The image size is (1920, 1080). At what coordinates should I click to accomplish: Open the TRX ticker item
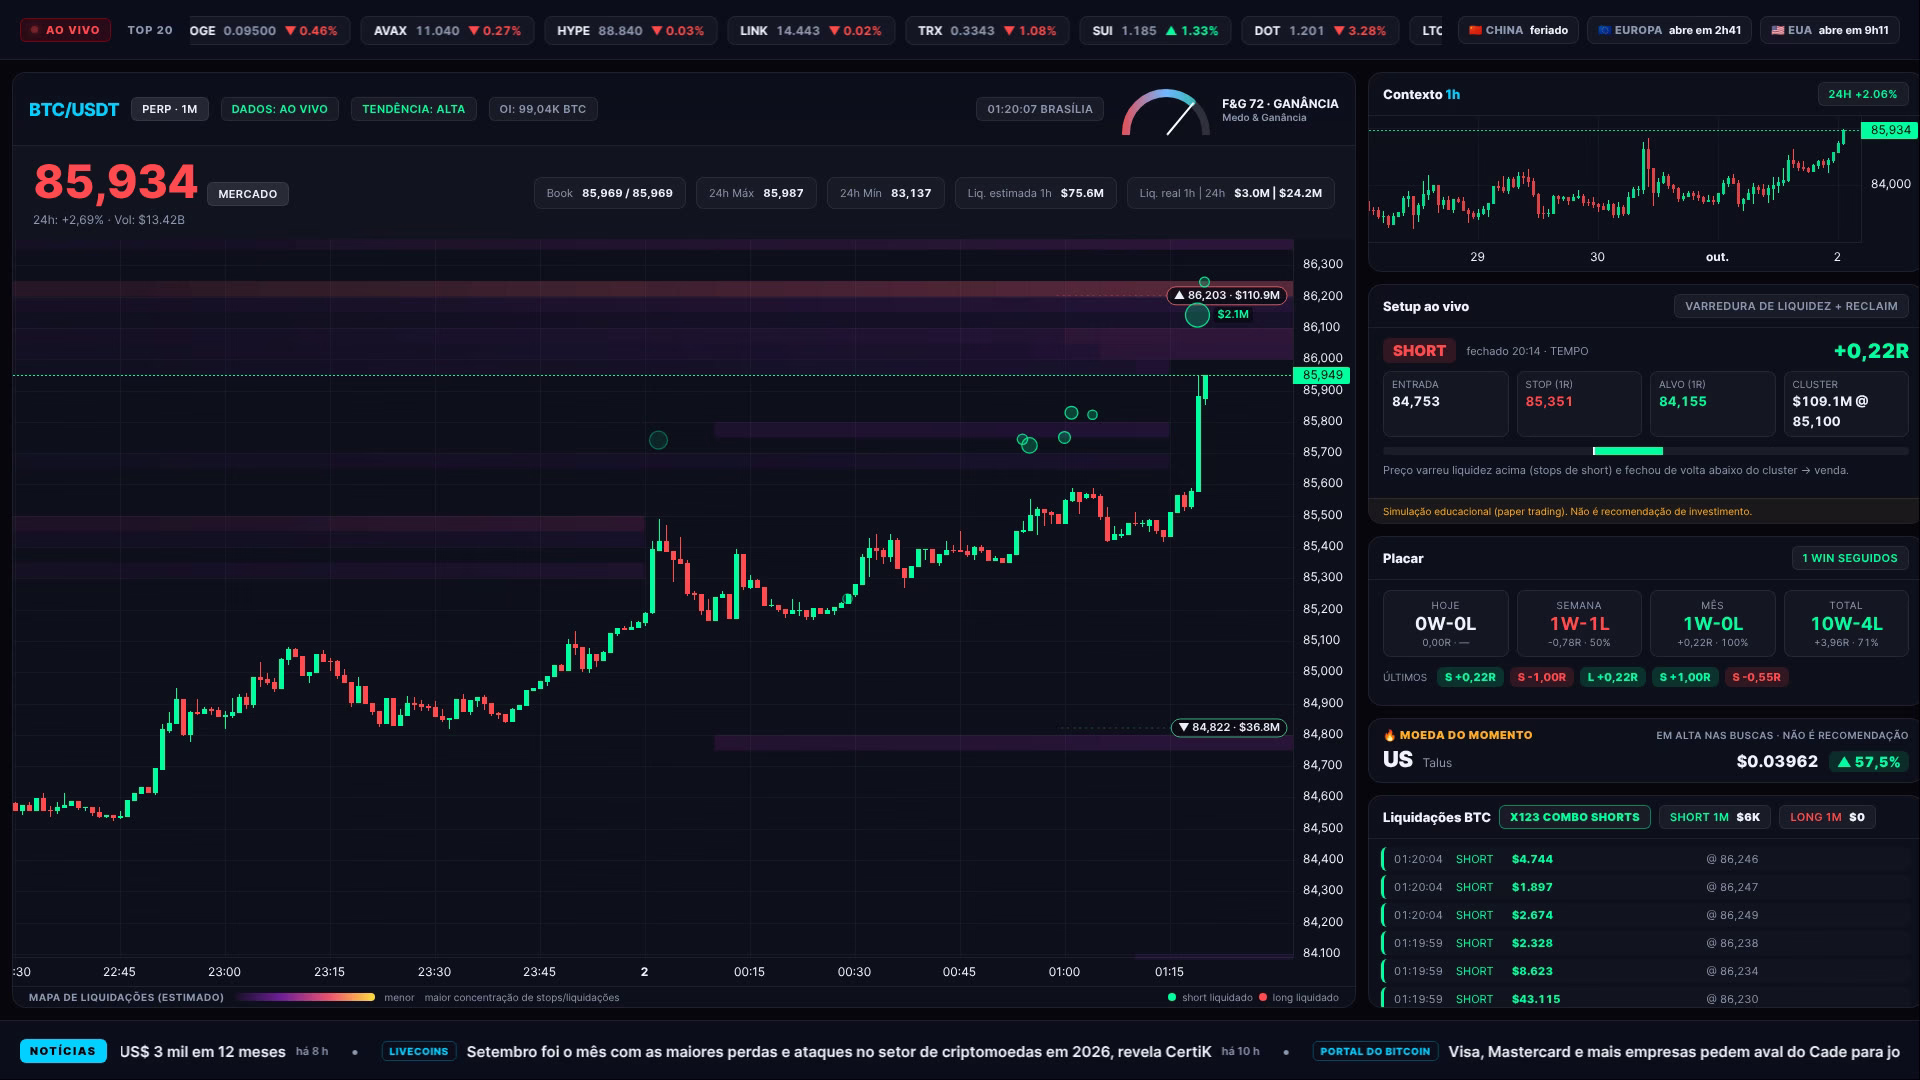(x=987, y=31)
